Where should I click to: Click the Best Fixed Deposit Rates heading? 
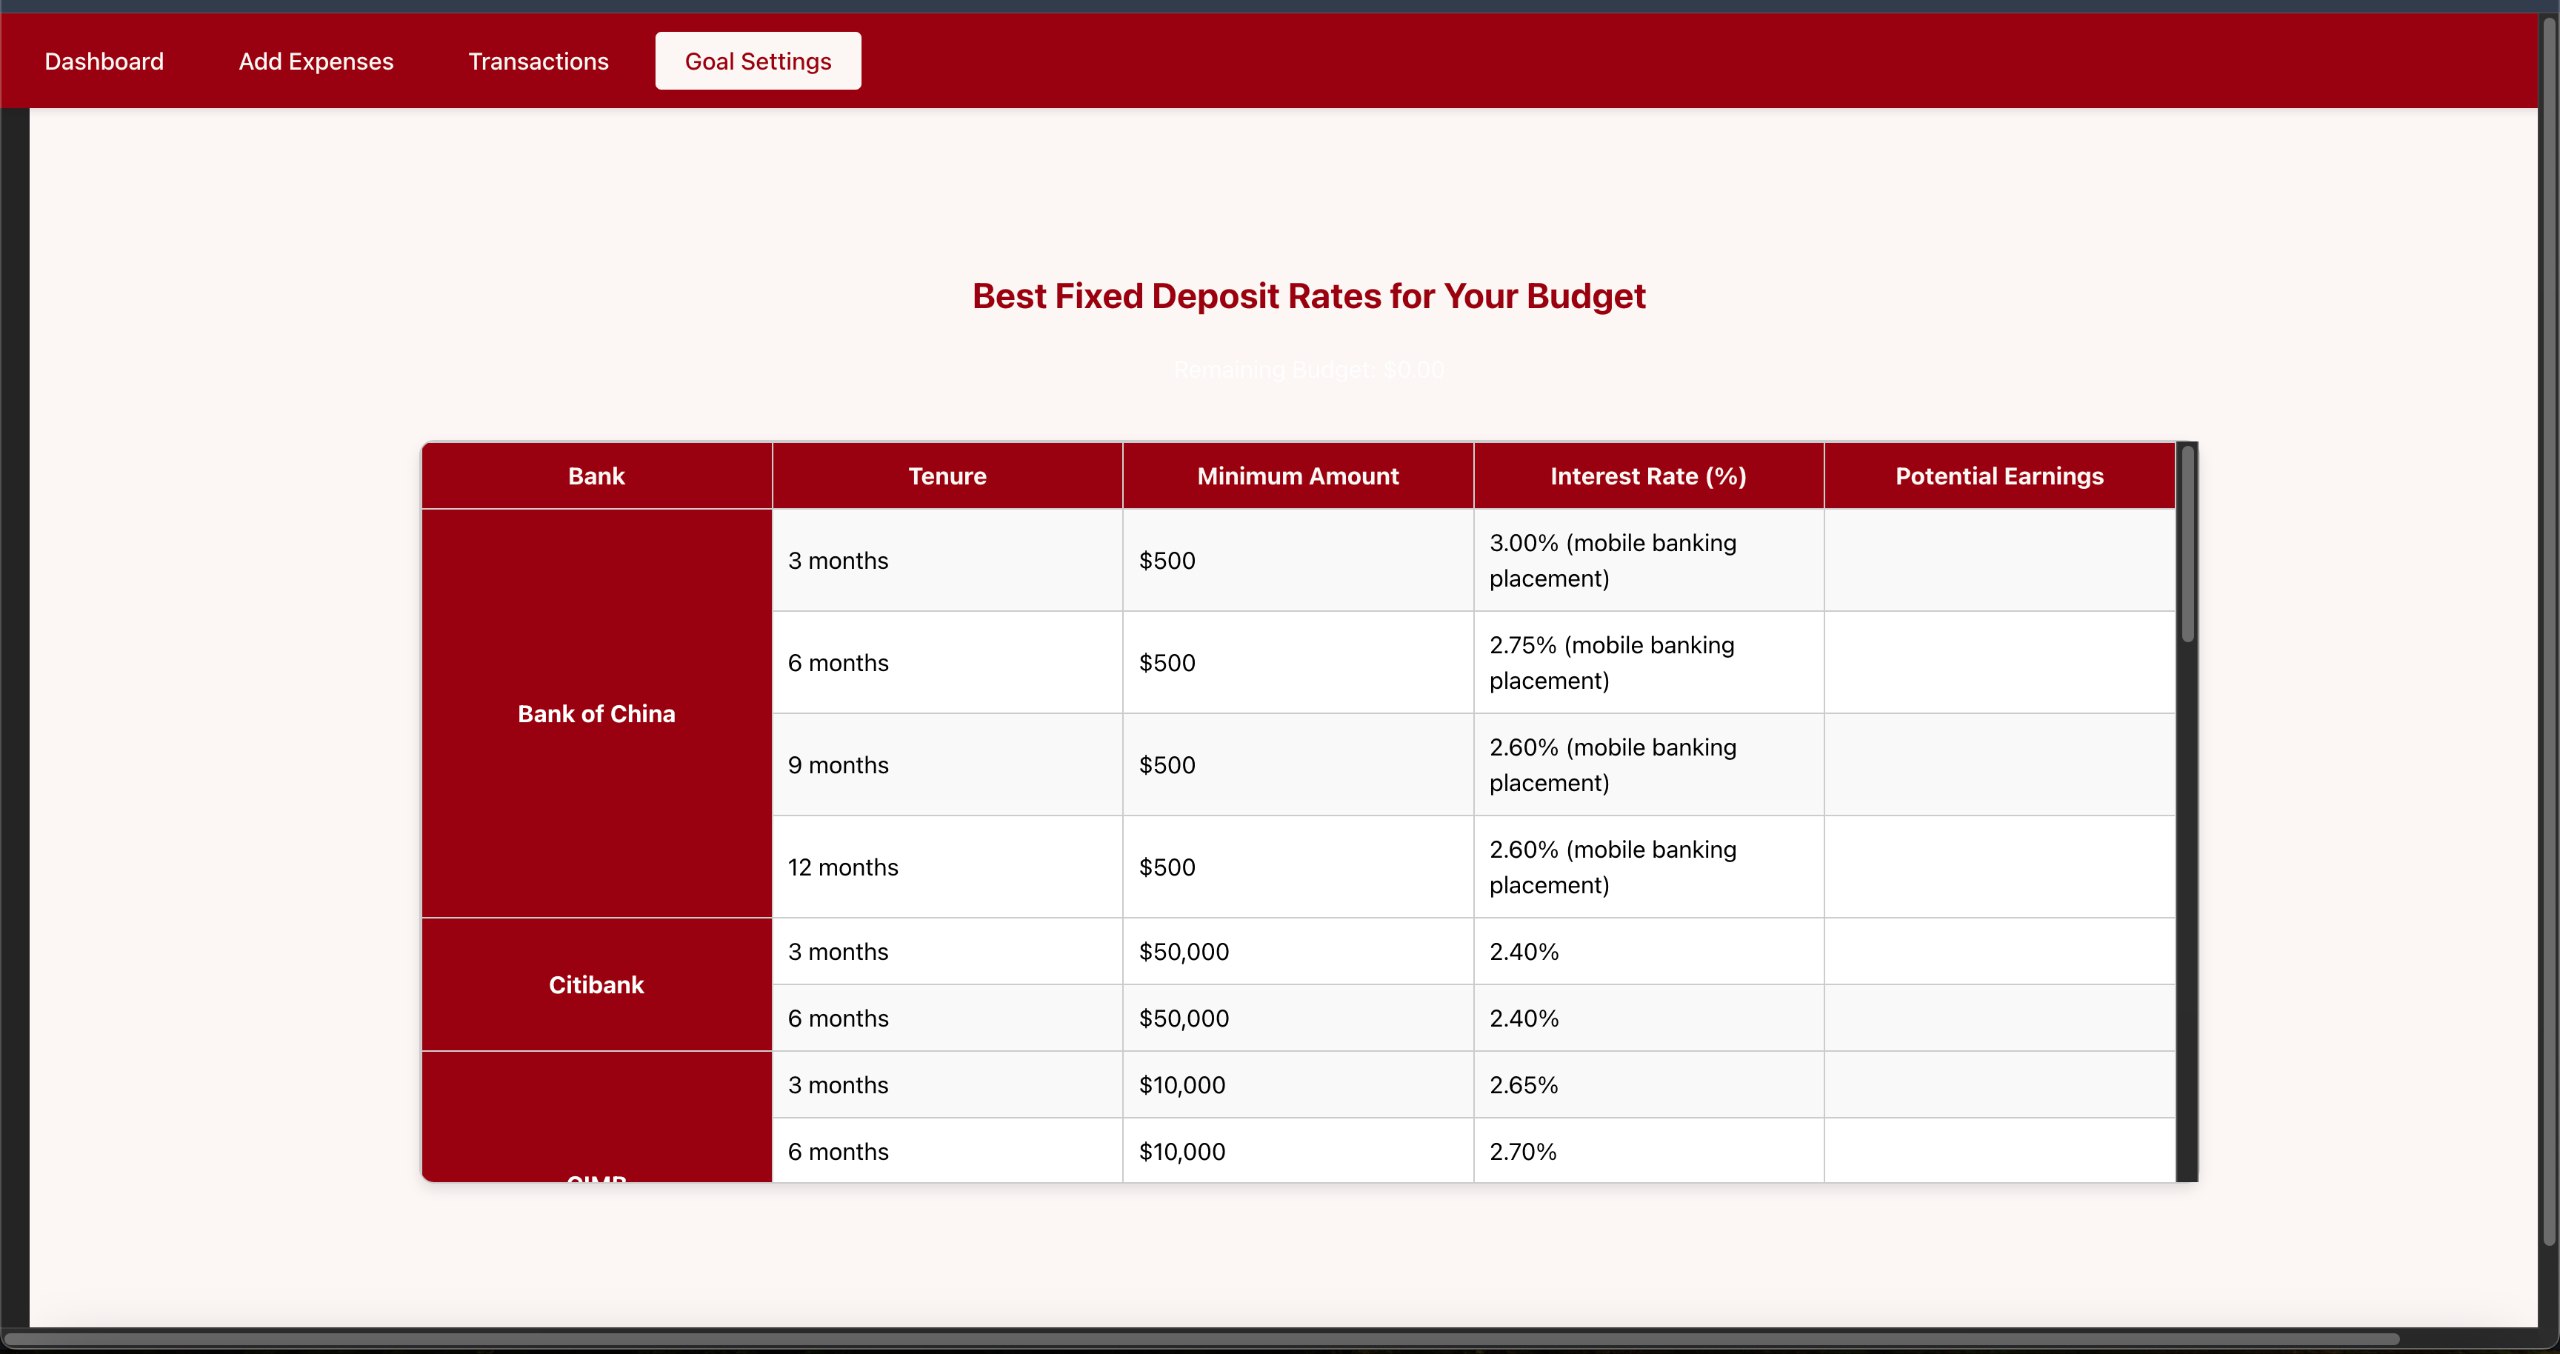1308,296
